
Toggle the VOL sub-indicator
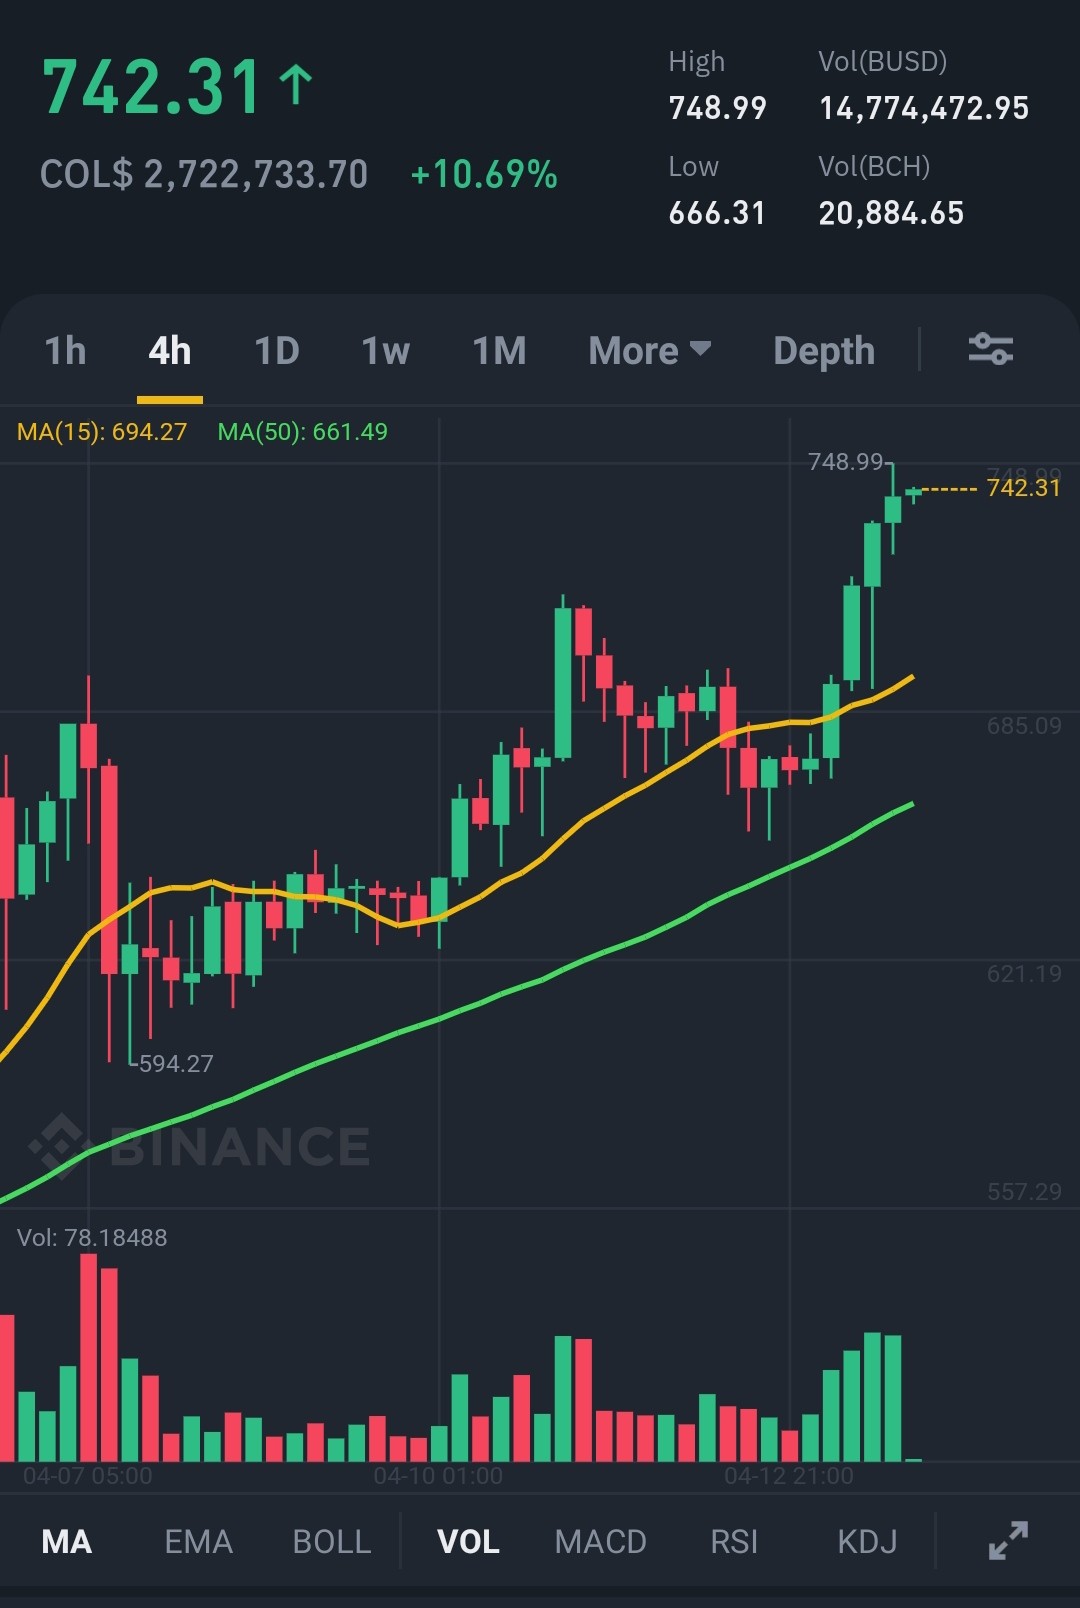(468, 1541)
